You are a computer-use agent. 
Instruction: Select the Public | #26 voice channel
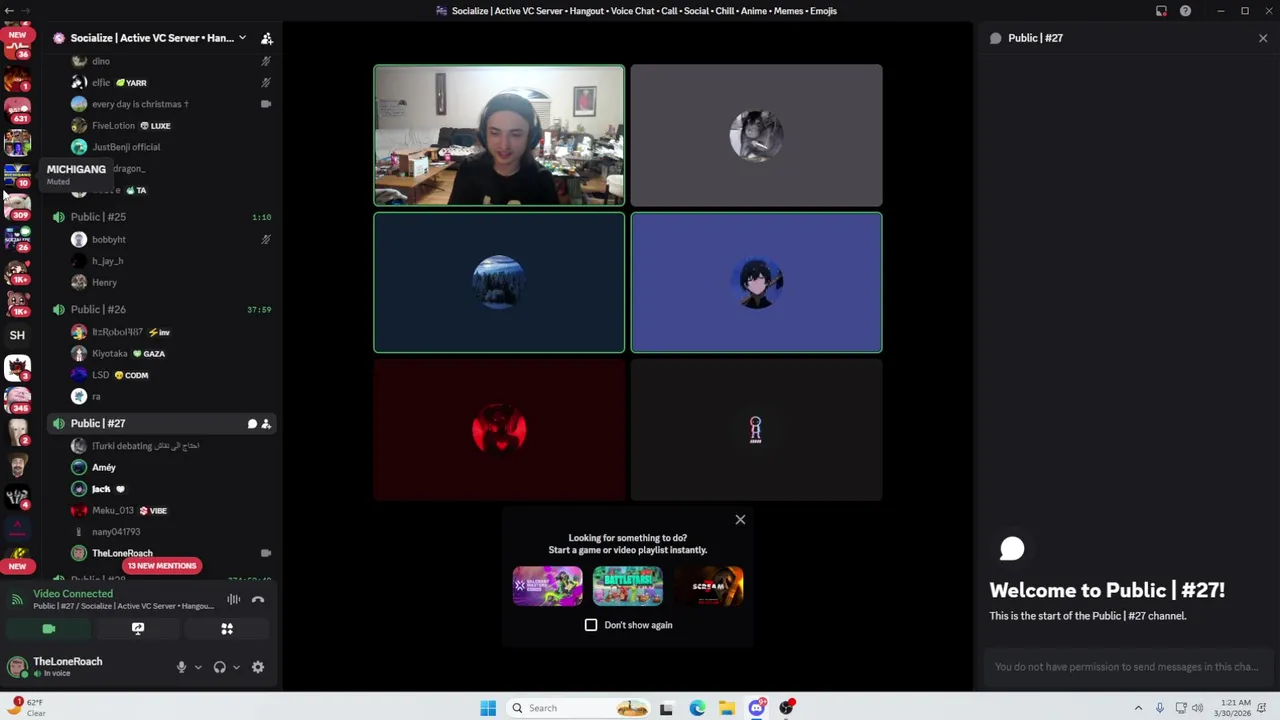point(162,310)
